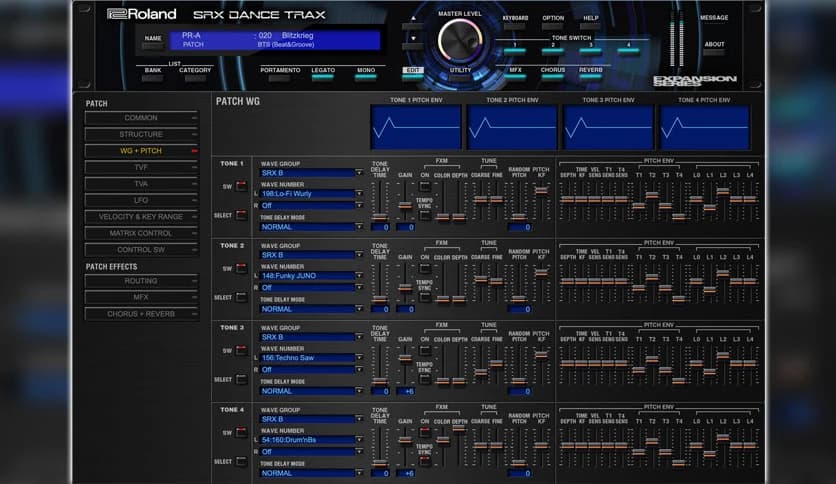Toggle Tone 4 FXM On button
836x484 pixels.
point(425,432)
